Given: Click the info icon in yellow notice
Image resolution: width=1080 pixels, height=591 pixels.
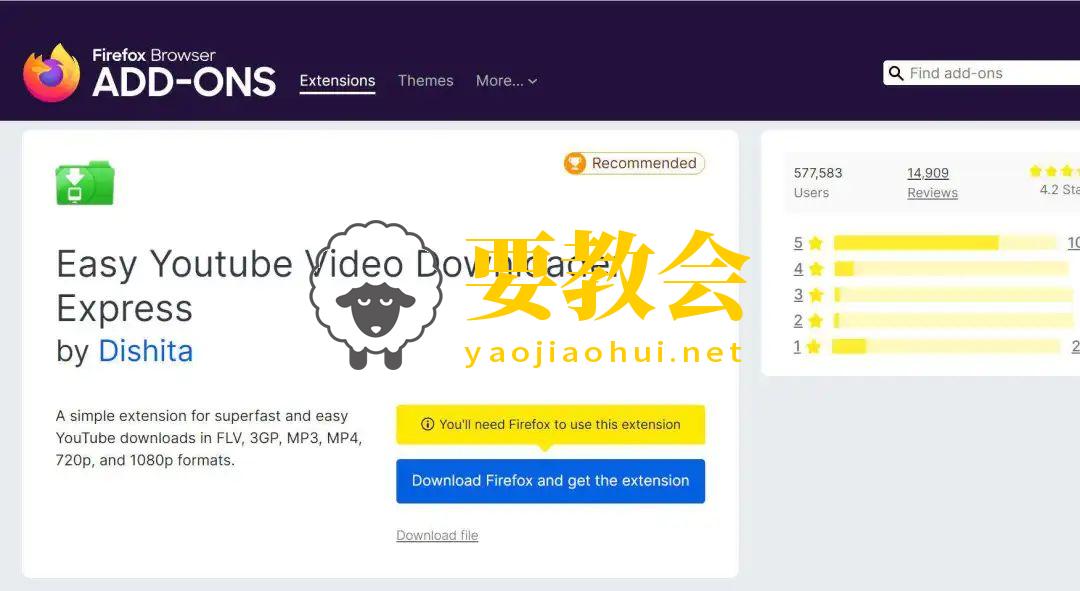Looking at the screenshot, I should (427, 424).
